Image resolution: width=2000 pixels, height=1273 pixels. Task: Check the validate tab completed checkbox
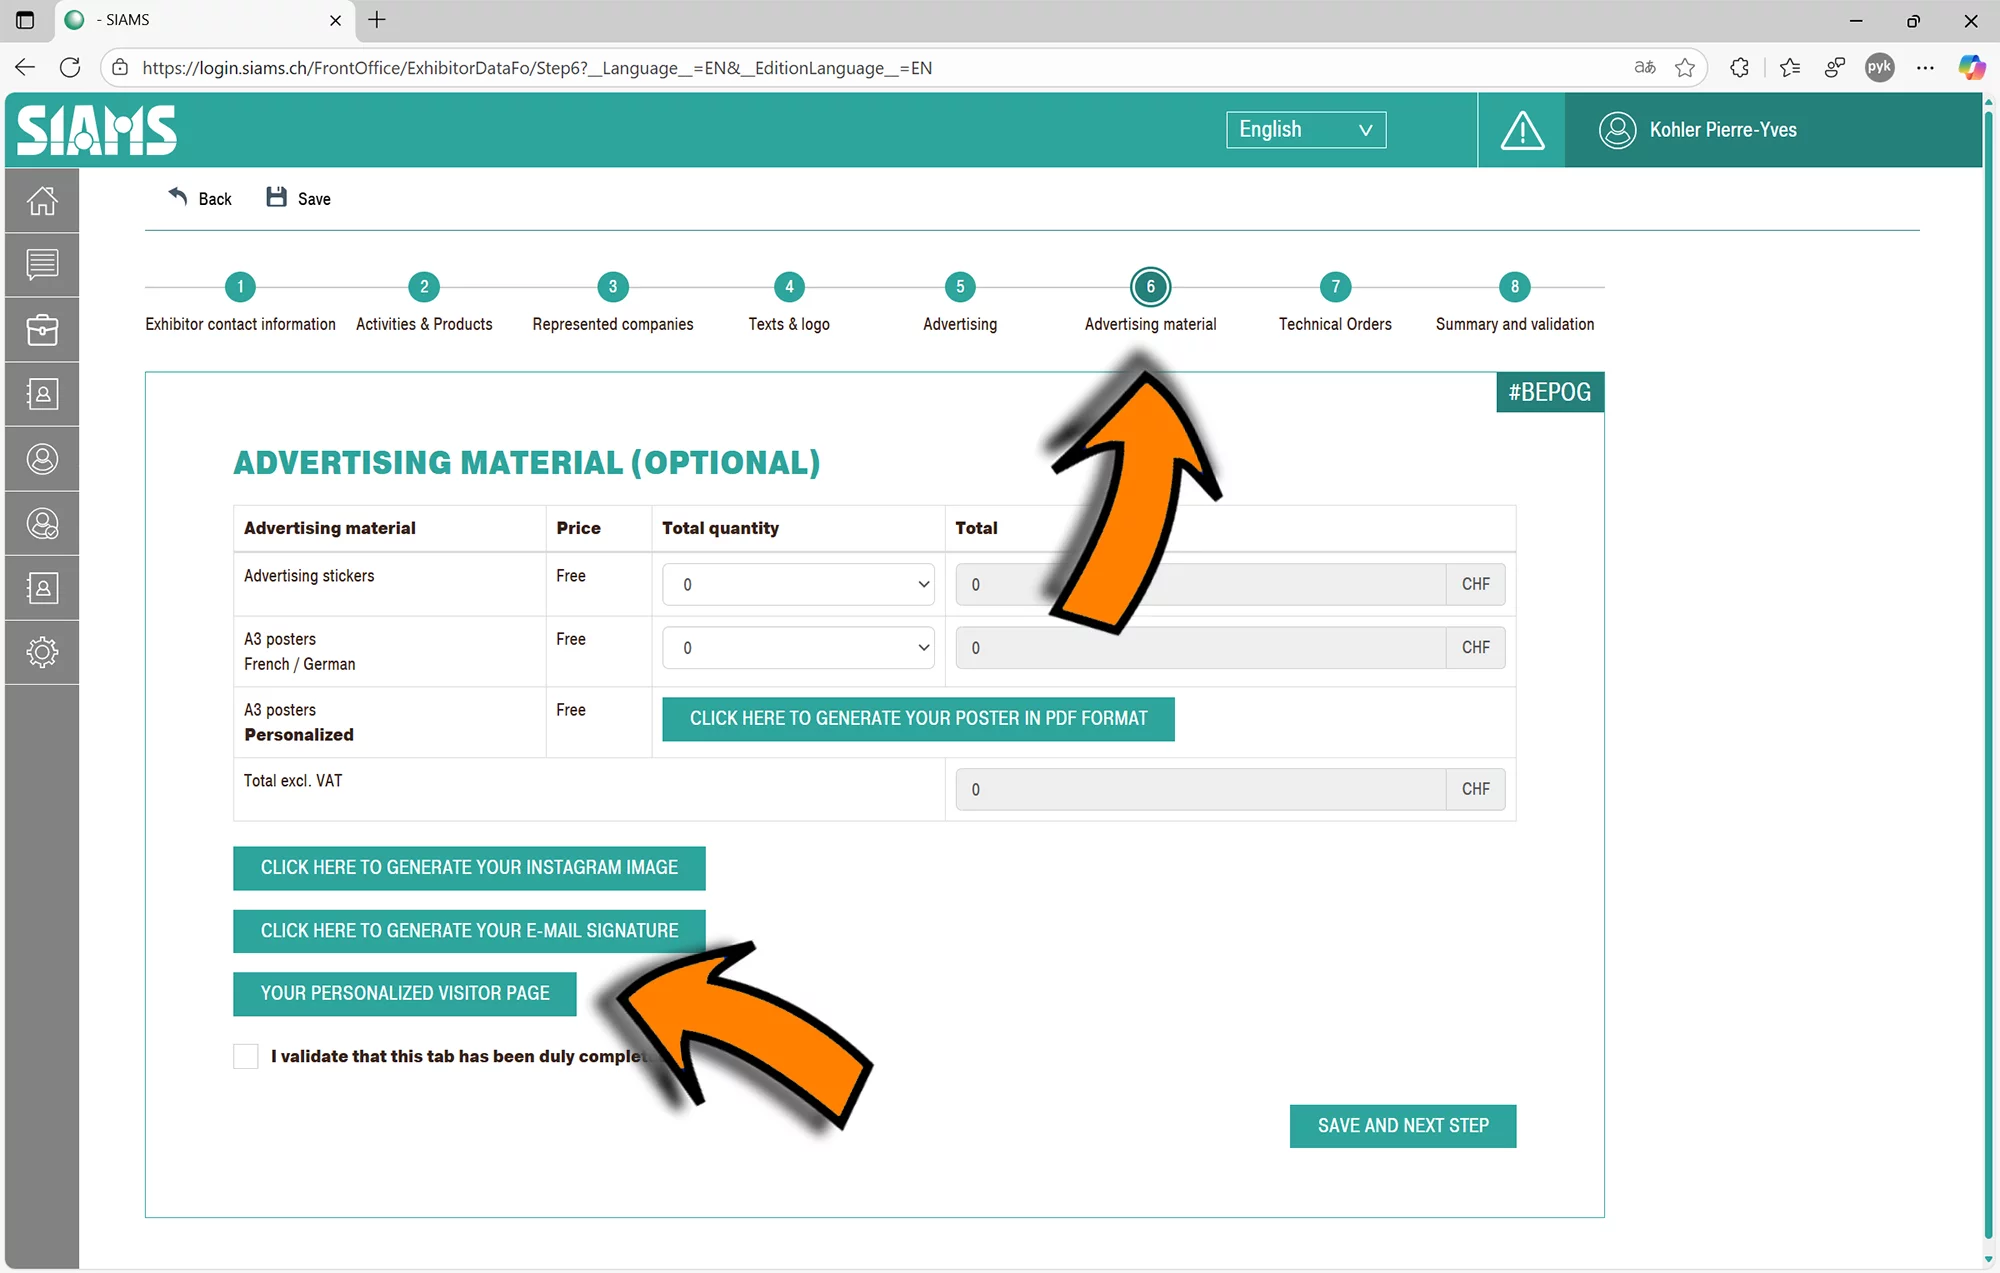[x=246, y=1056]
